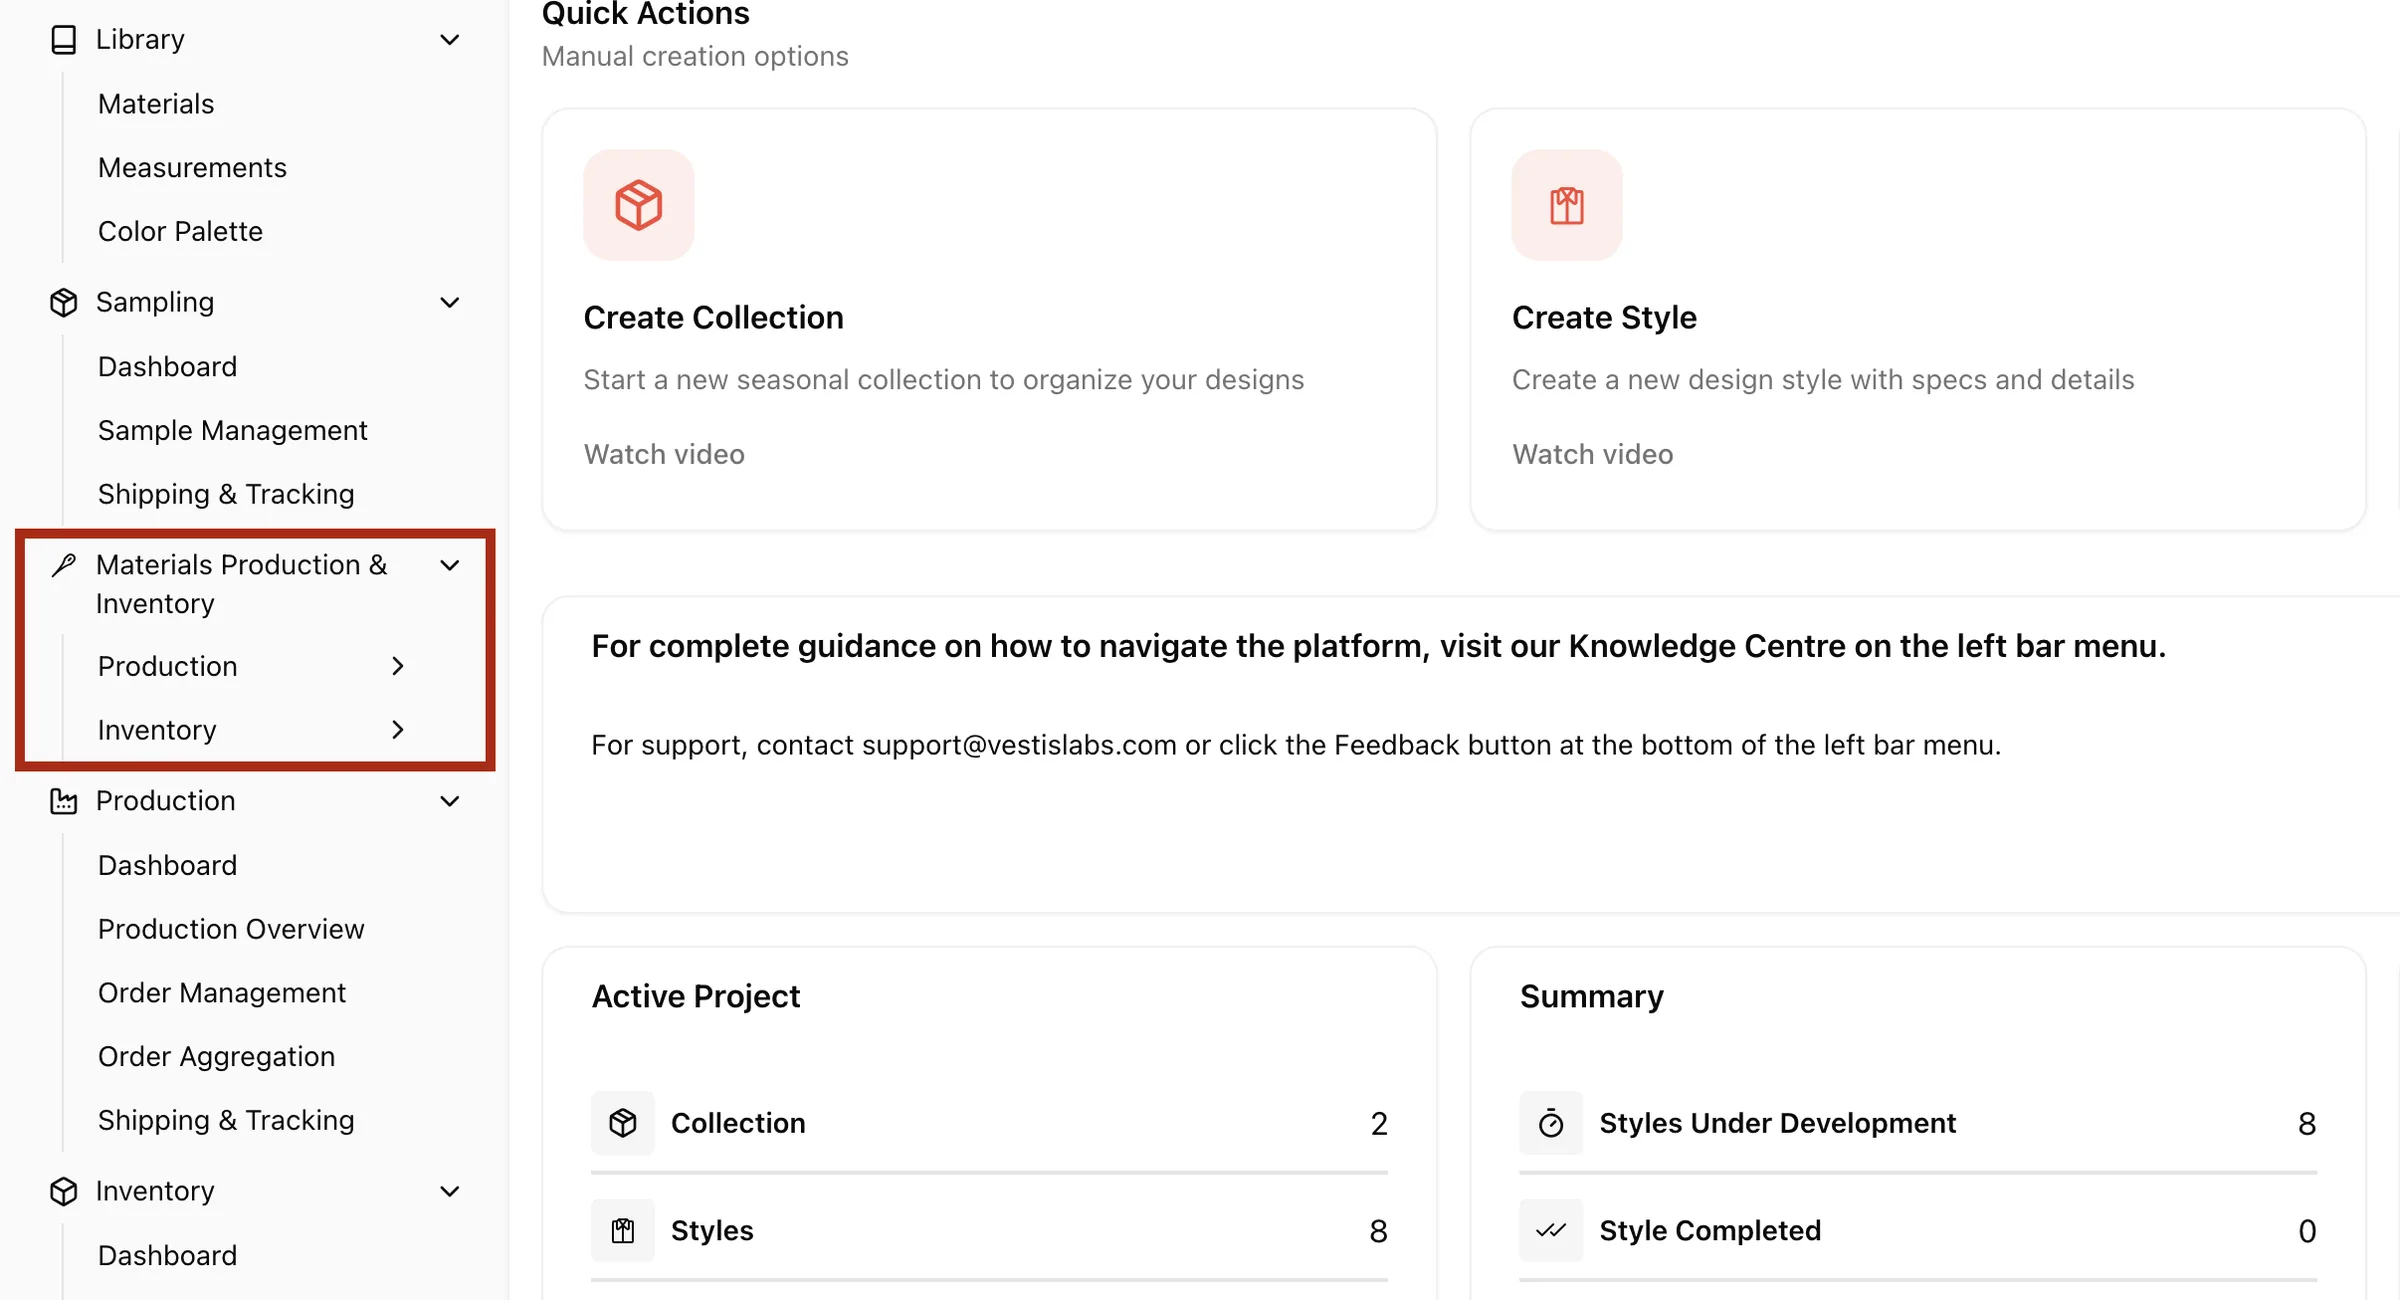This screenshot has height=1300, width=2400.
Task: Click the Style Completed double-check icon
Action: click(x=1551, y=1230)
